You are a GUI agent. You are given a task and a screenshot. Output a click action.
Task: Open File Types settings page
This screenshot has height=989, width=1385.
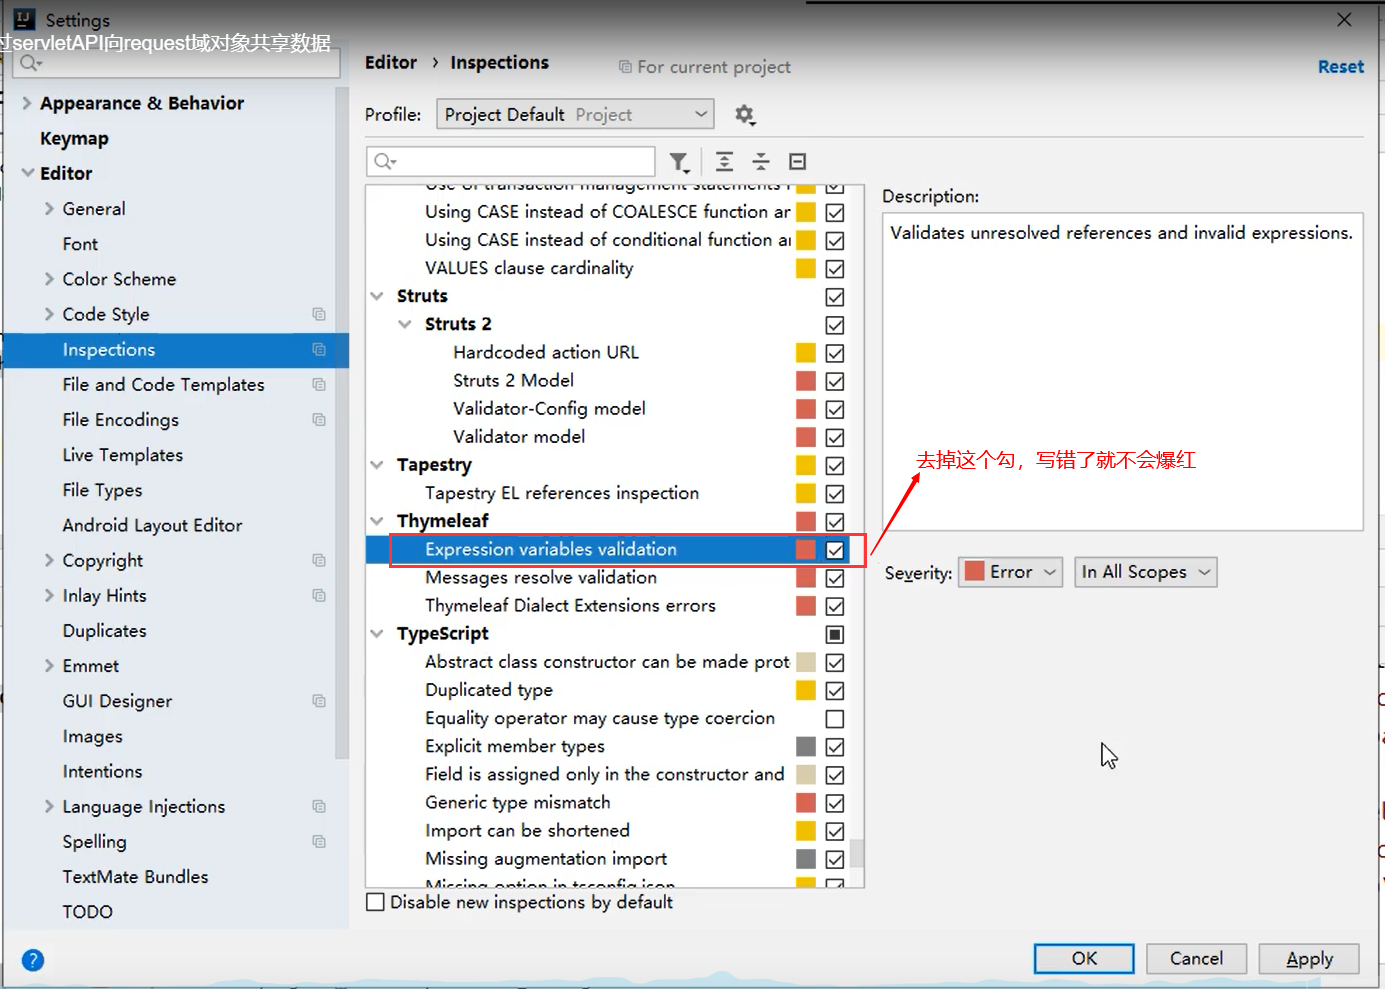(102, 490)
